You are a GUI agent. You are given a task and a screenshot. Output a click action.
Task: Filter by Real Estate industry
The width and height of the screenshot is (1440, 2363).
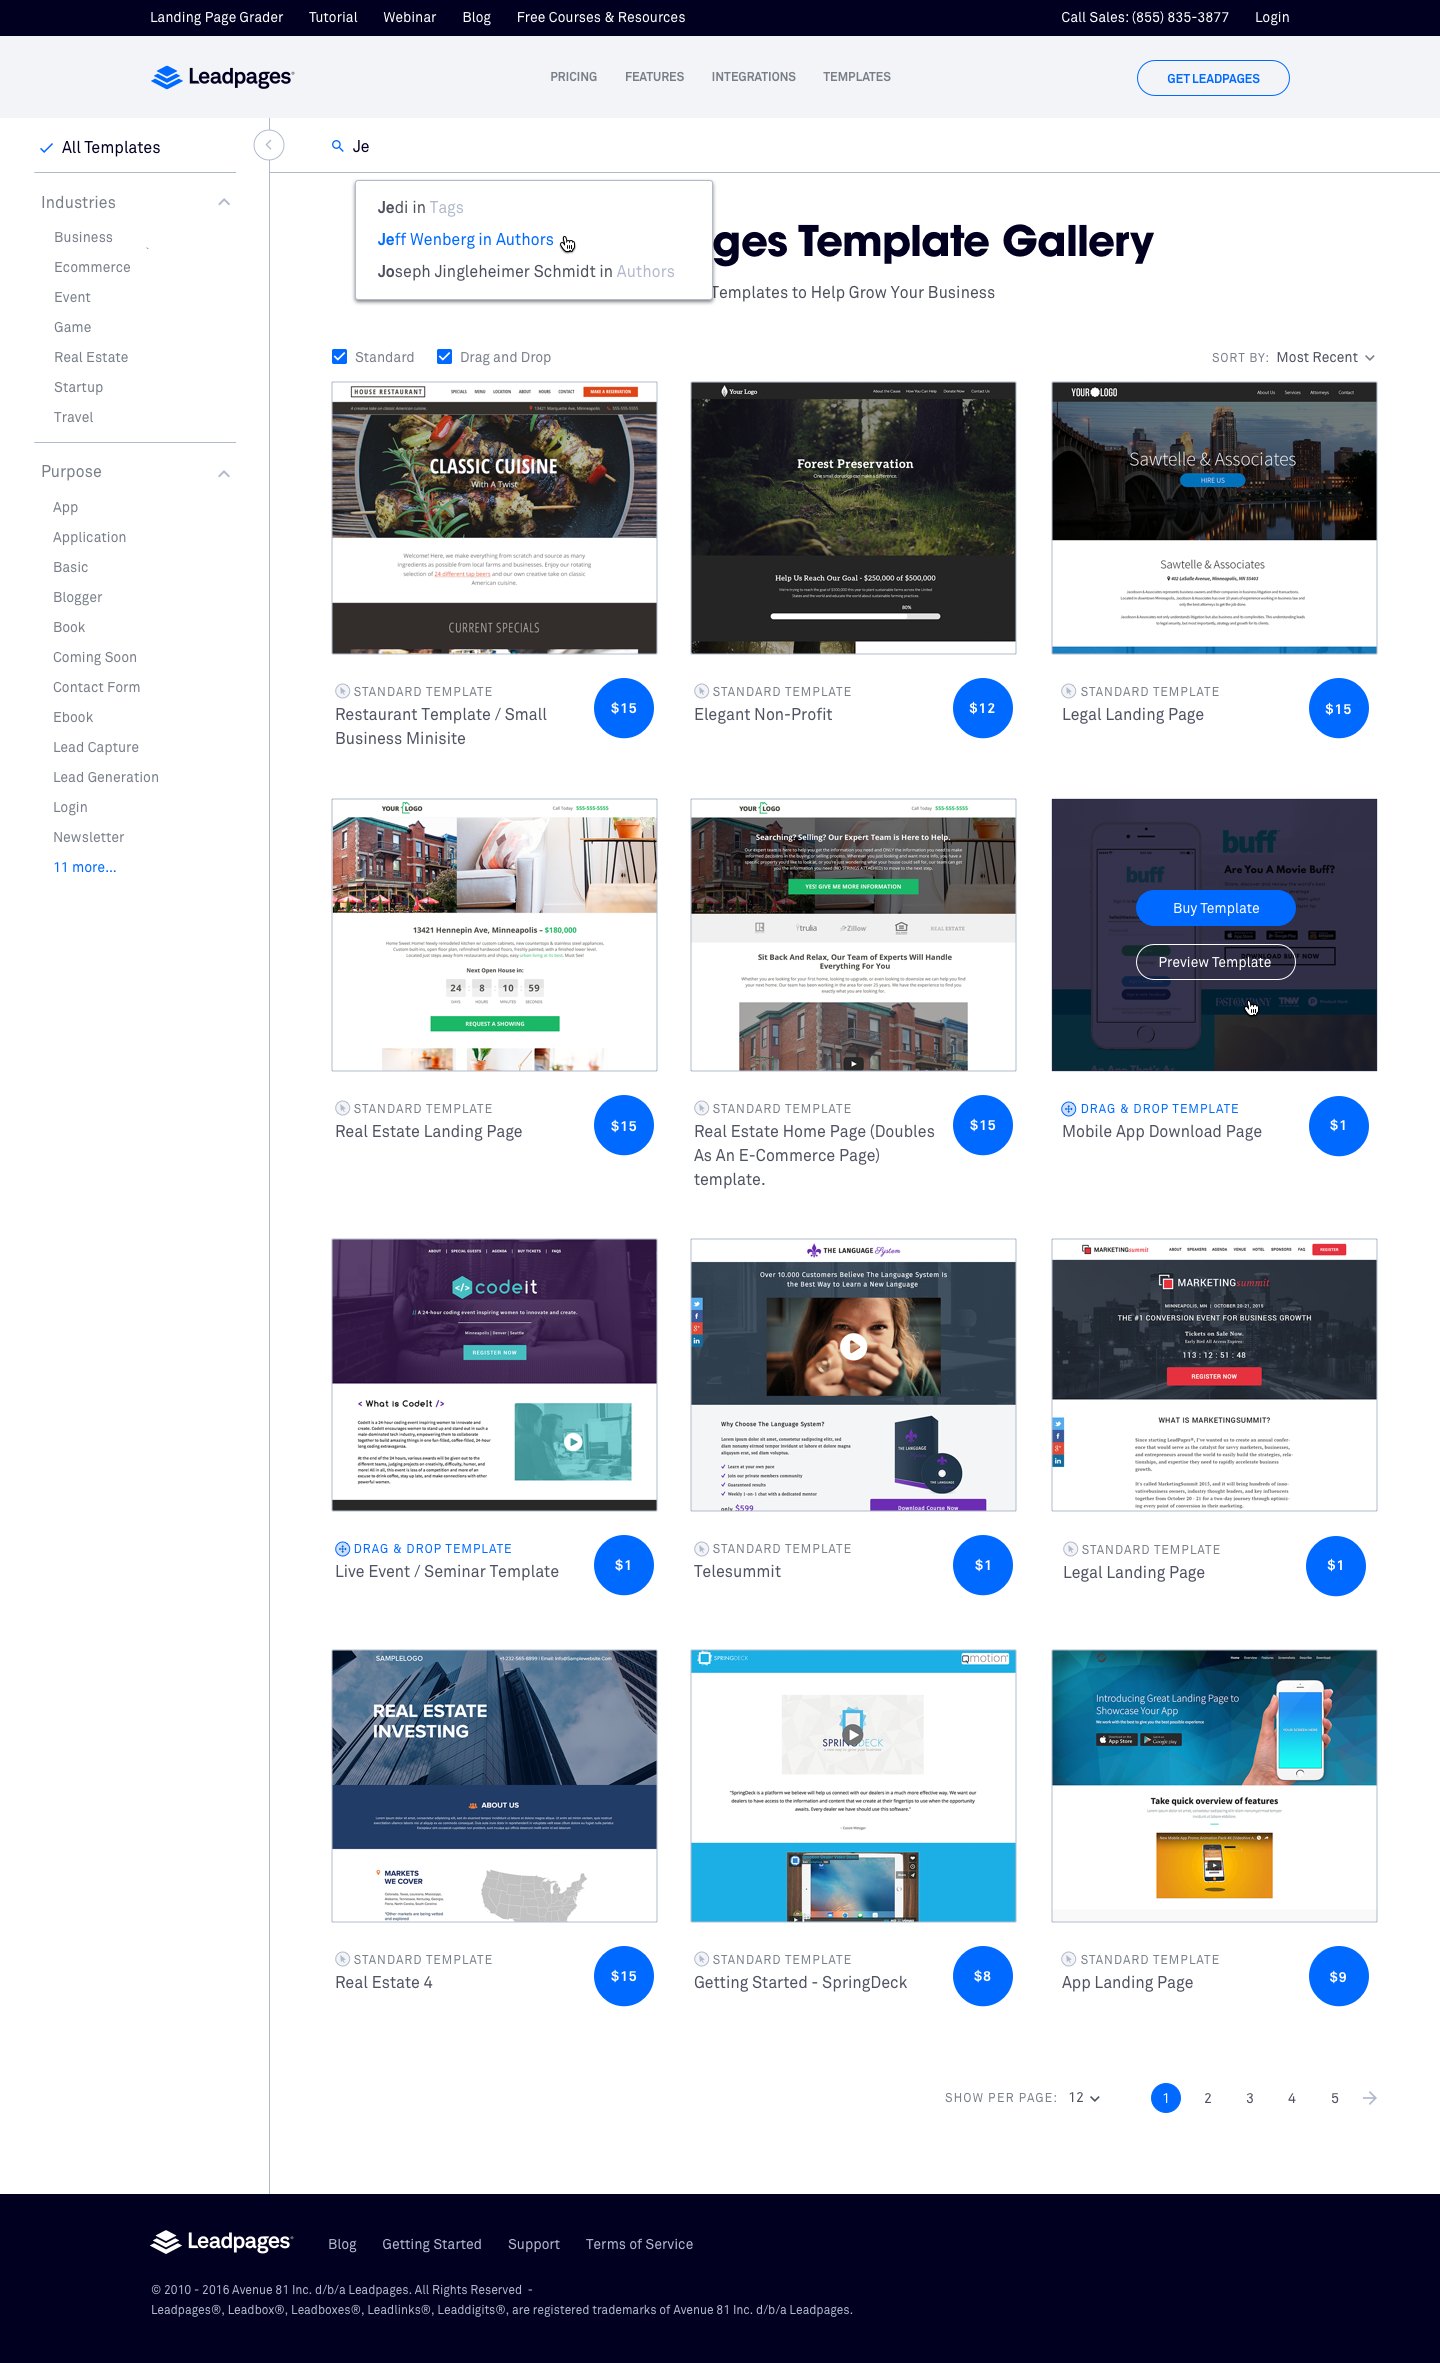91,357
